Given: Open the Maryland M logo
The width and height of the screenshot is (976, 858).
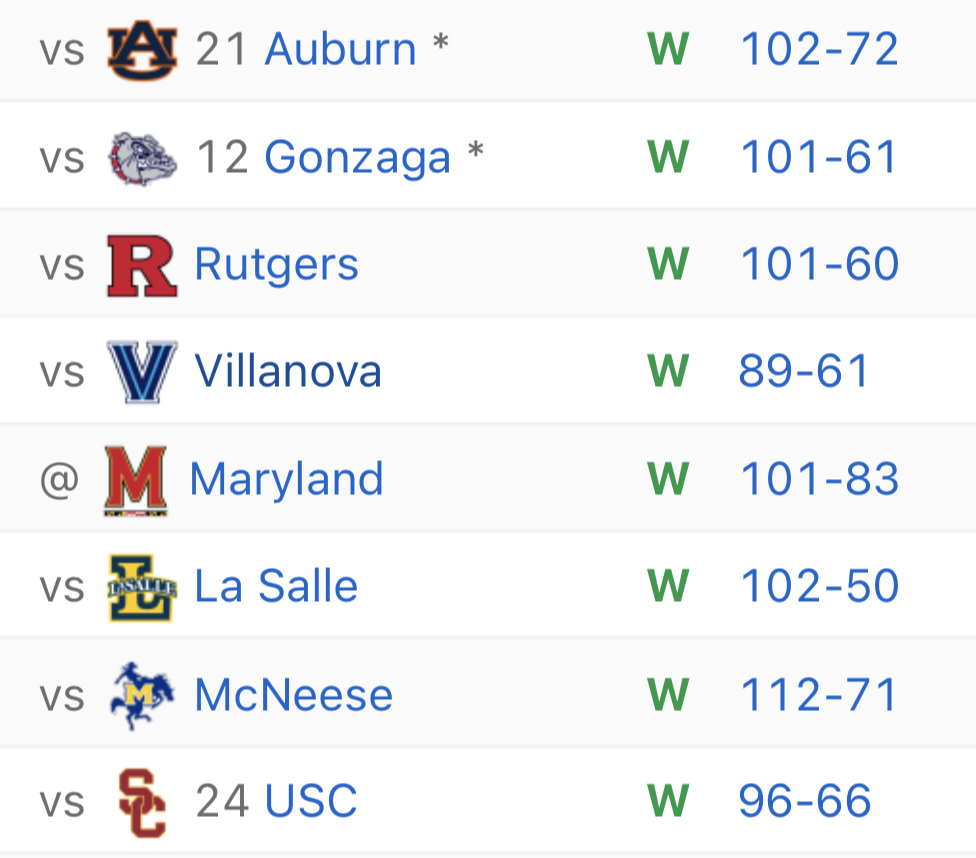Looking at the screenshot, I should click(136, 480).
